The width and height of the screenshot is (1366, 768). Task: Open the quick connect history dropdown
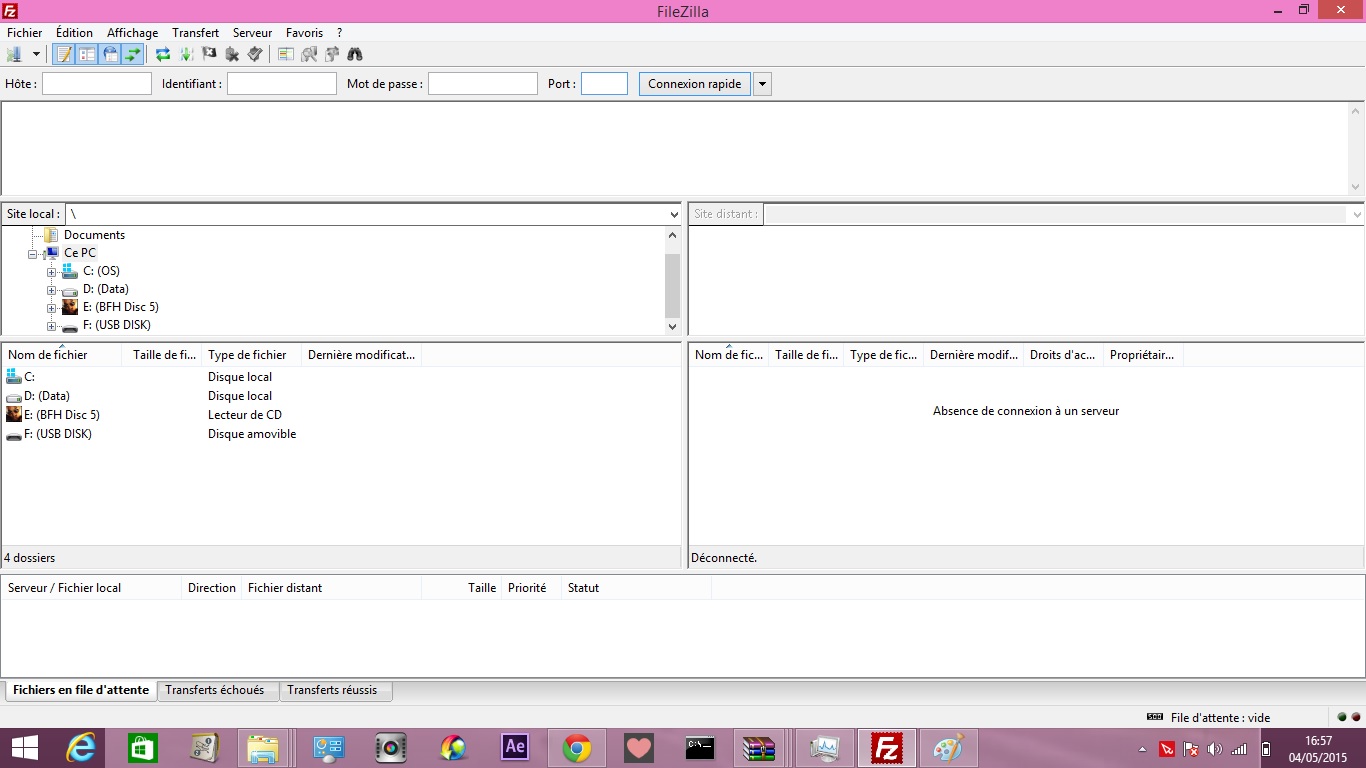(x=763, y=84)
